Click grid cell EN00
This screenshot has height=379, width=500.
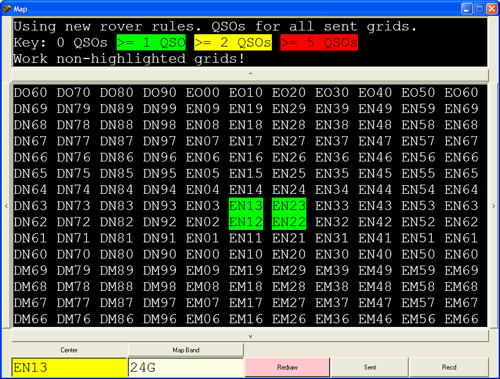pyautogui.click(x=203, y=254)
